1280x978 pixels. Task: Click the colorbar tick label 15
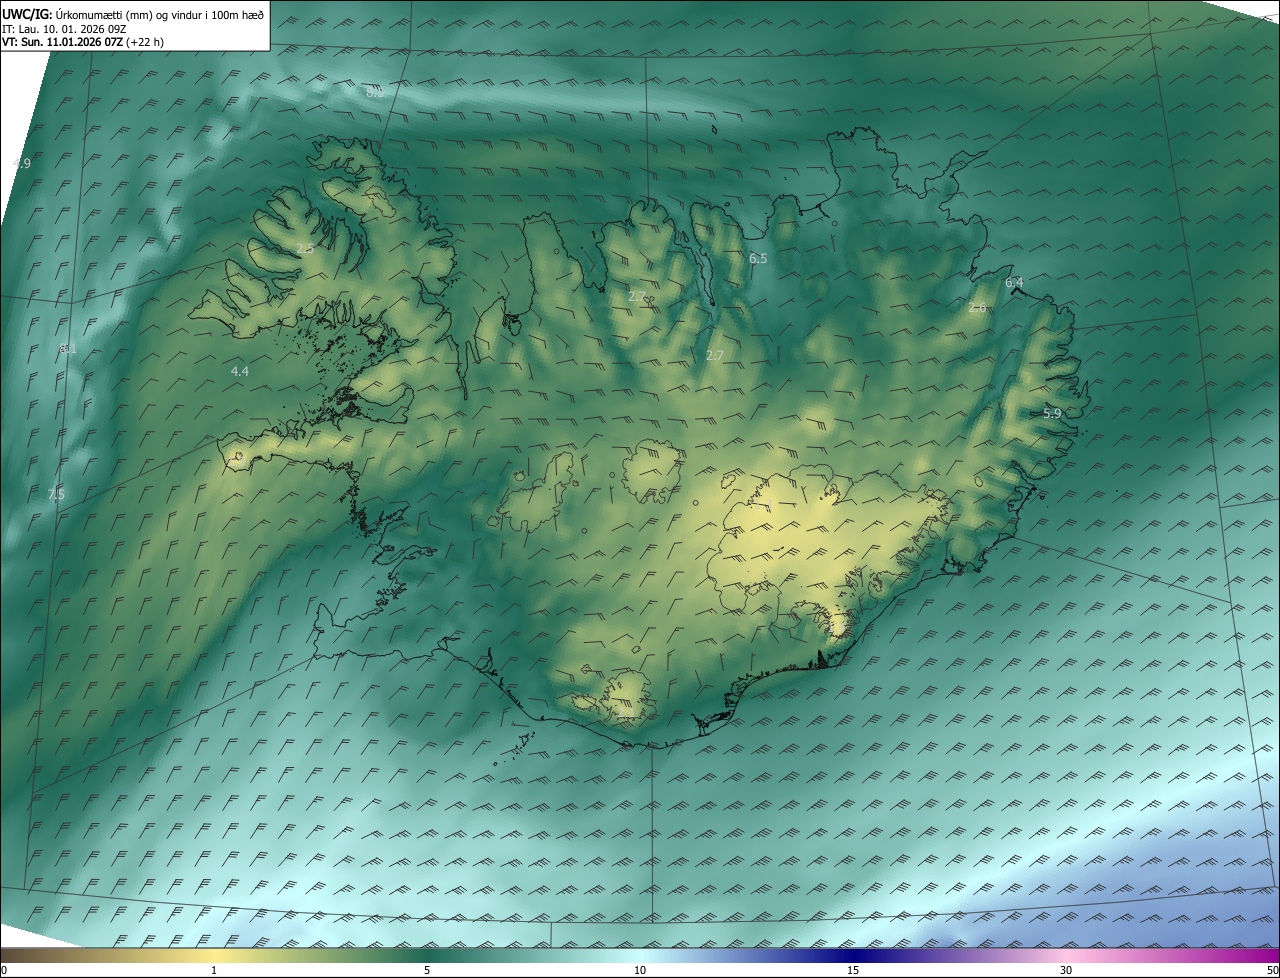pos(853,970)
